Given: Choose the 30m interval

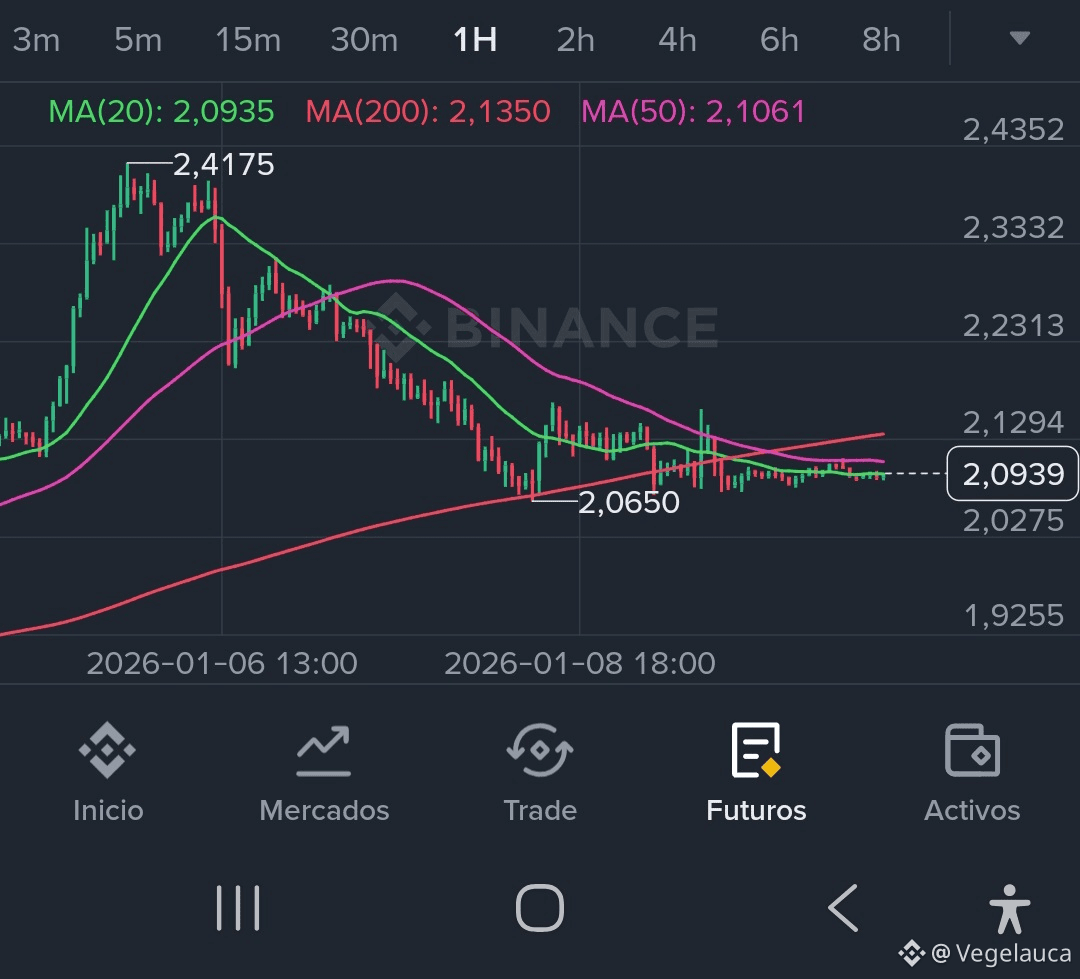Looking at the screenshot, I should [x=364, y=40].
